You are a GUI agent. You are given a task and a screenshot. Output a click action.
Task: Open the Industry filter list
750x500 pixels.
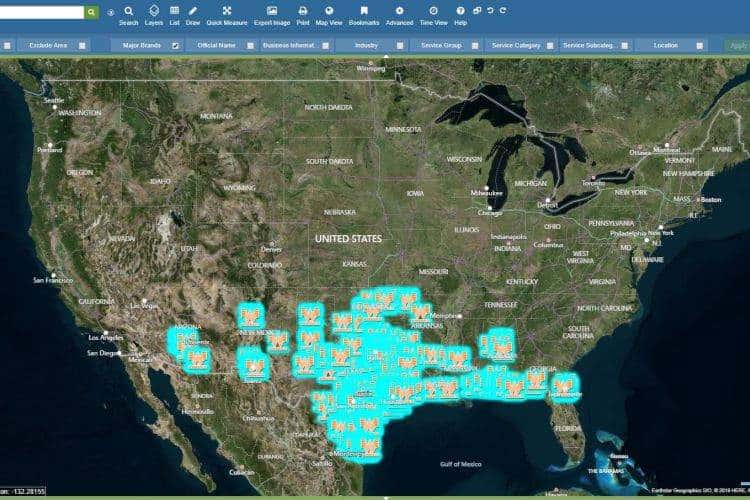371,45
